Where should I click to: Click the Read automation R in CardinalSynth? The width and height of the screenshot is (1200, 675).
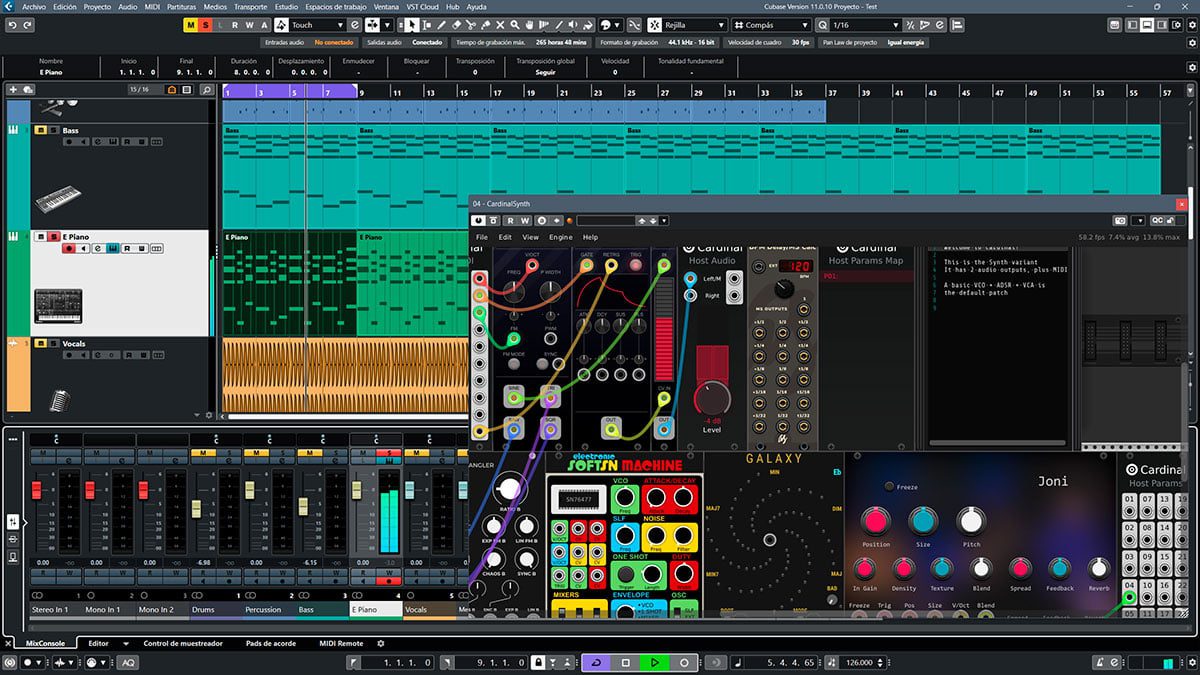click(510, 220)
